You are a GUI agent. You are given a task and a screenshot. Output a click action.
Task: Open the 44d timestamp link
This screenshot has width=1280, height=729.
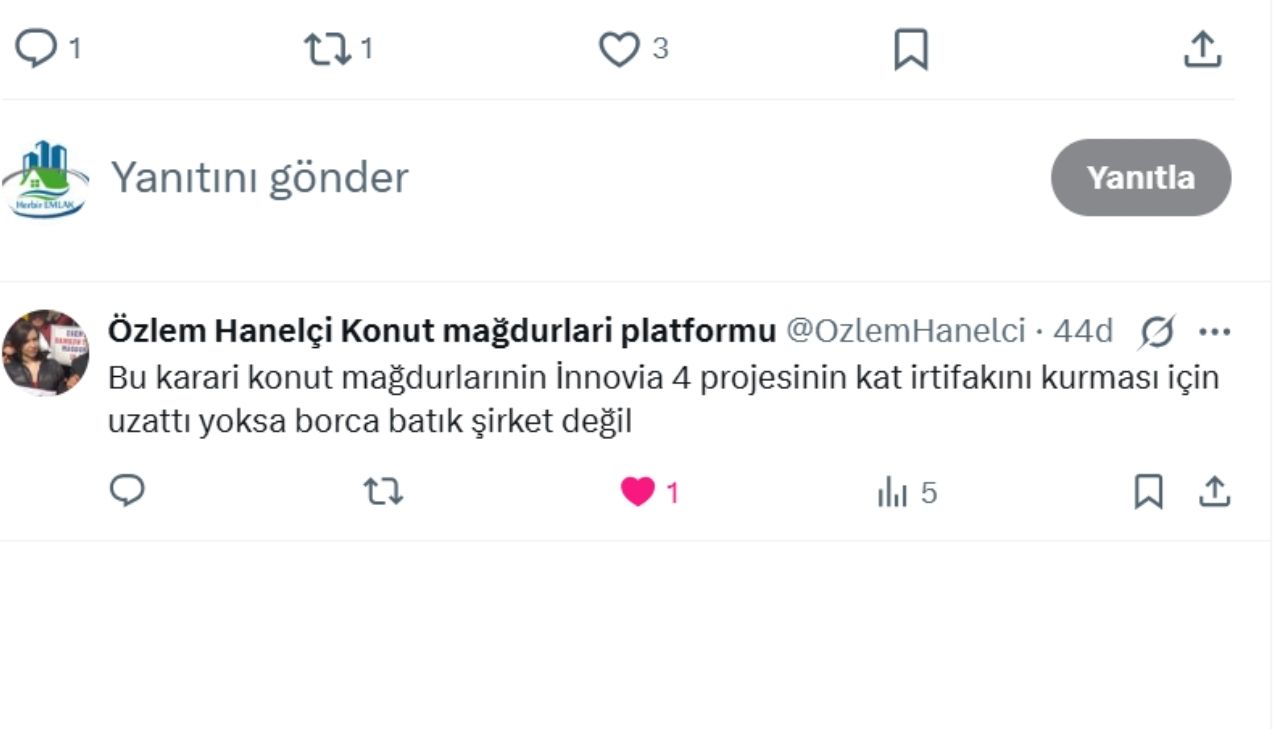[1082, 331]
